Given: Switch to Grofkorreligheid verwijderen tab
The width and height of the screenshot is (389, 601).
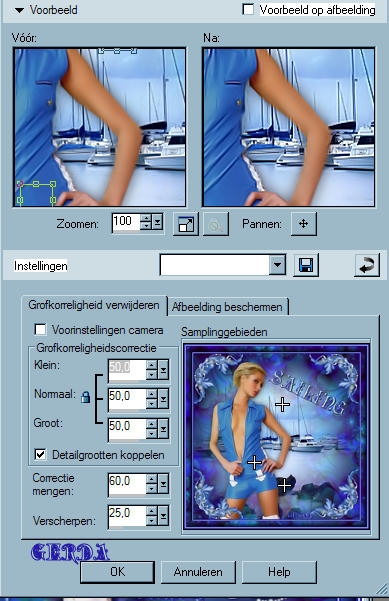Looking at the screenshot, I should point(94,305).
